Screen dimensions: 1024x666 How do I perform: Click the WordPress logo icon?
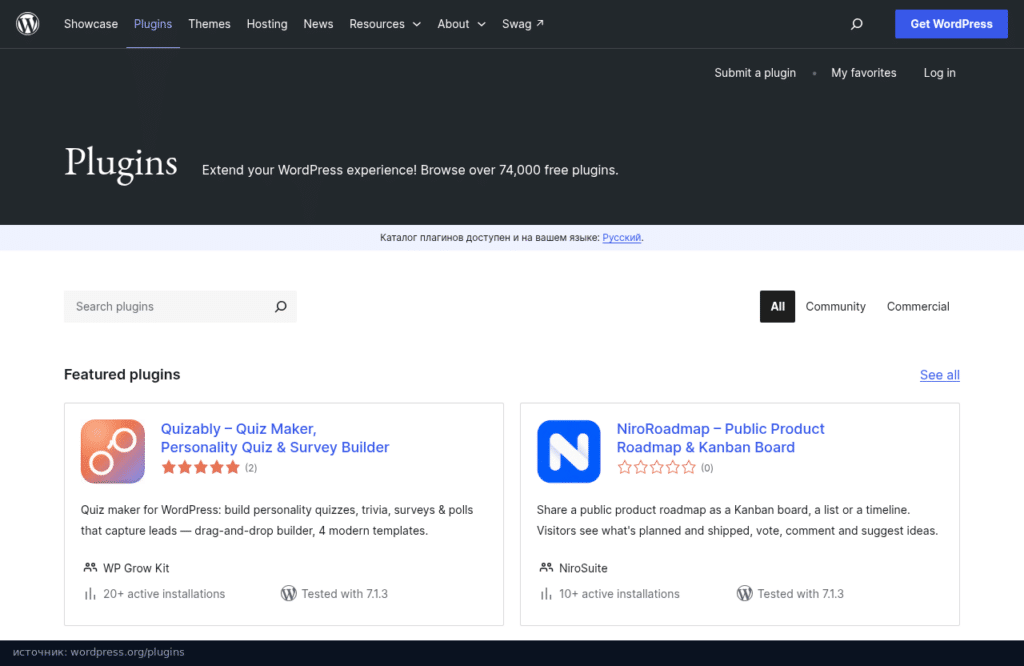[x=27, y=24]
